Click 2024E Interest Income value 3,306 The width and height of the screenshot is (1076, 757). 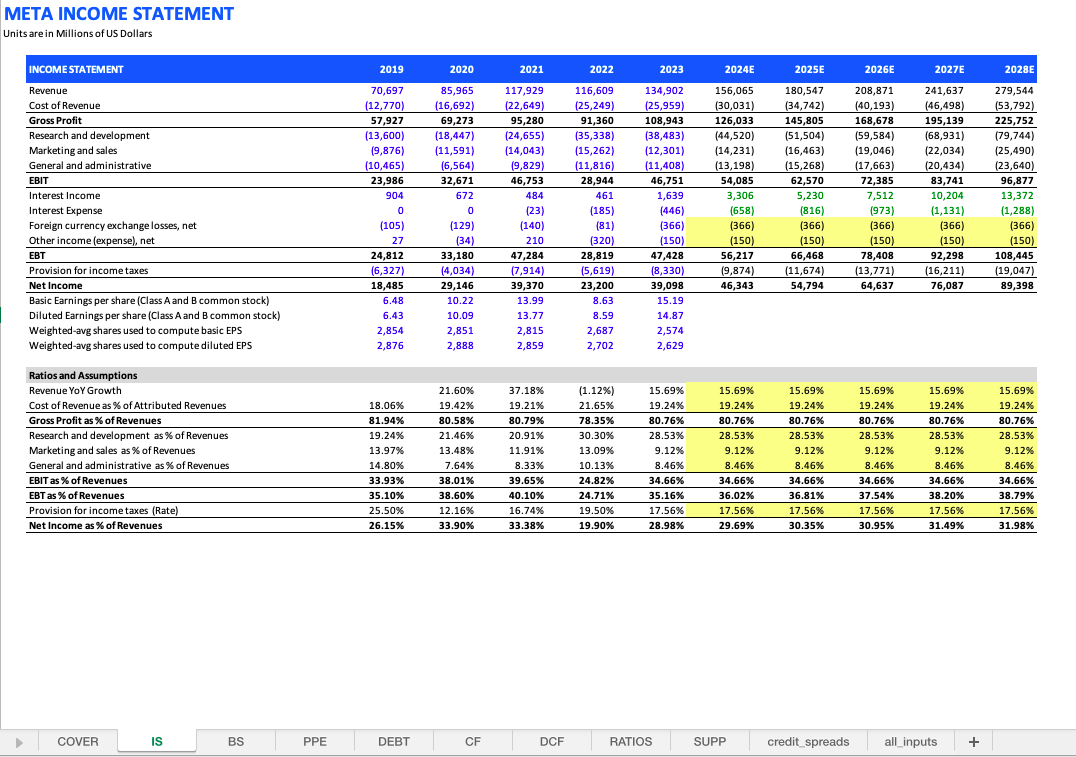740,196
